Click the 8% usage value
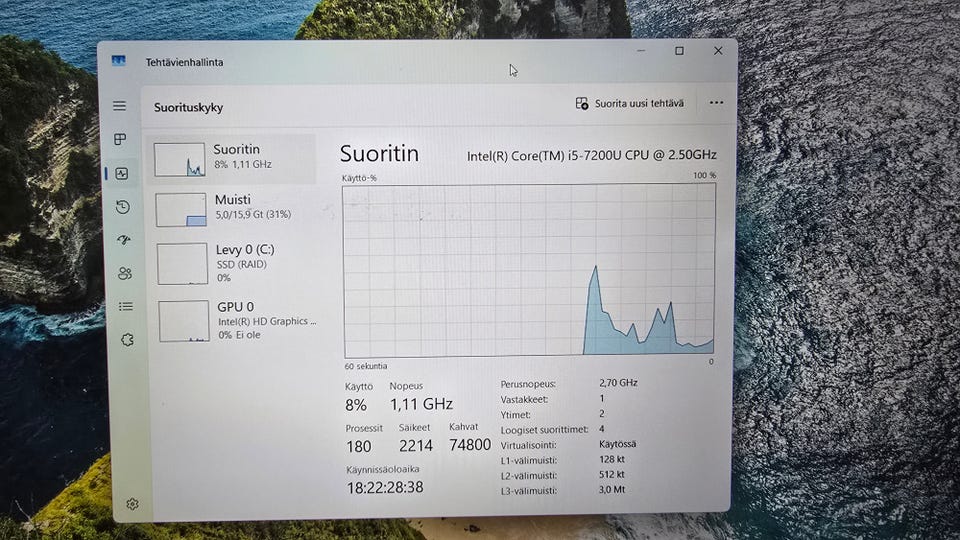Image resolution: width=960 pixels, height=540 pixels. (x=356, y=405)
